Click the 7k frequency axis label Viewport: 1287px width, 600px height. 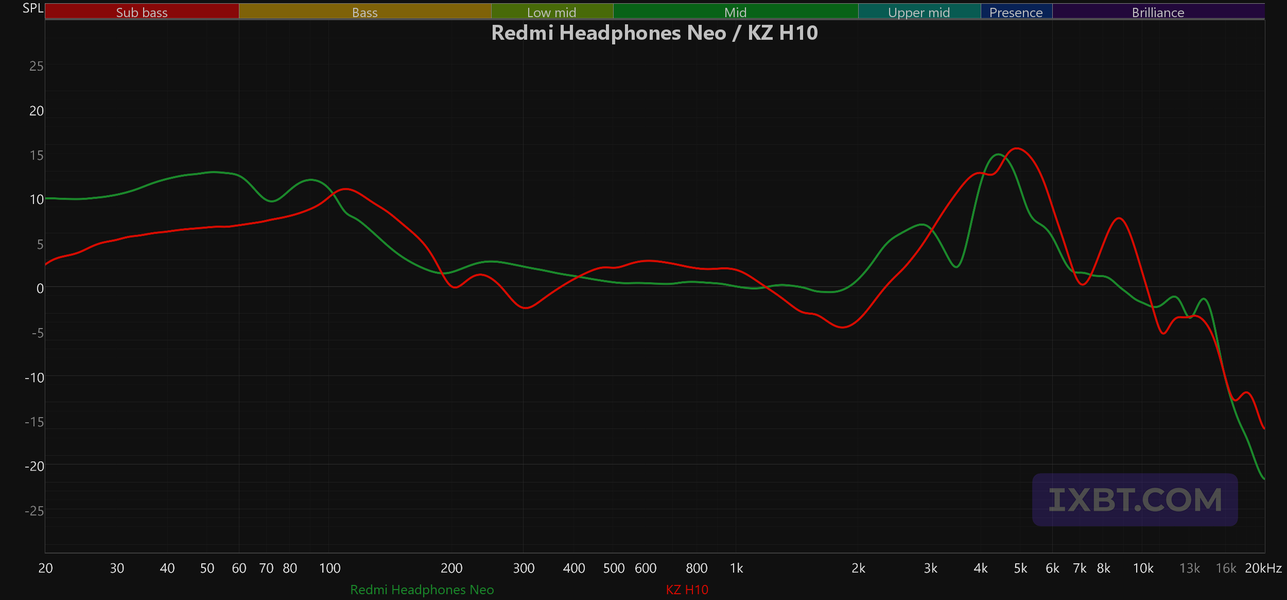pos(1079,568)
